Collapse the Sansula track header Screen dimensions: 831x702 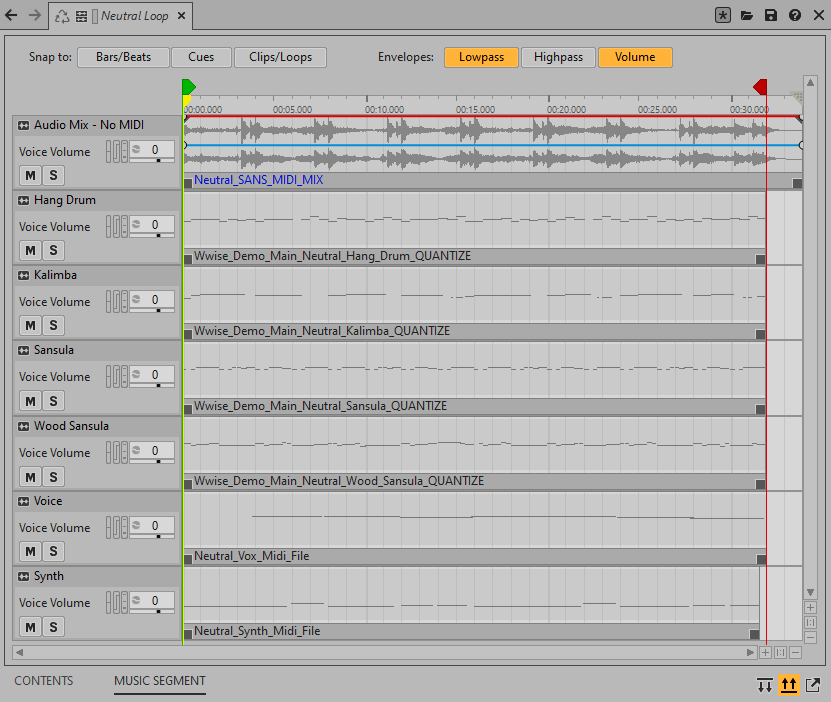click(x=24, y=351)
